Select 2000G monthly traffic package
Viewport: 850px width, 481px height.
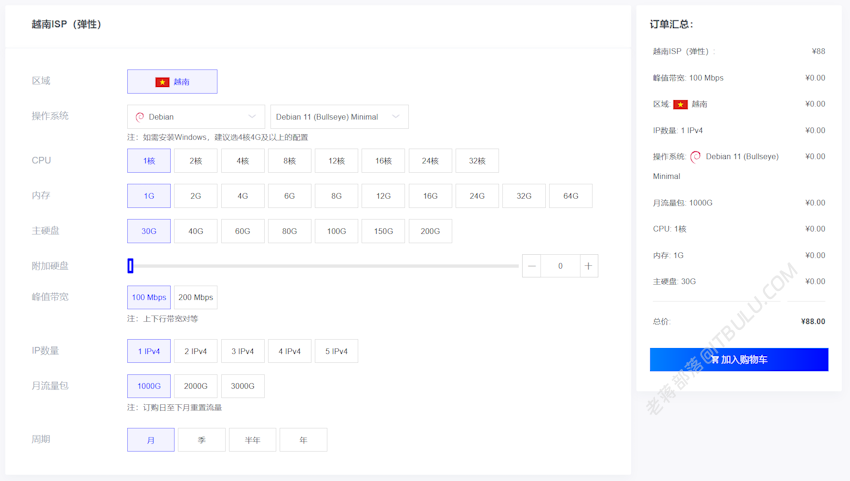196,386
